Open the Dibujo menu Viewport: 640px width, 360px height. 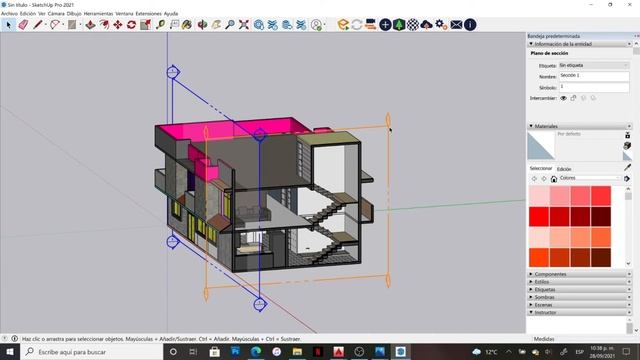tap(74, 13)
